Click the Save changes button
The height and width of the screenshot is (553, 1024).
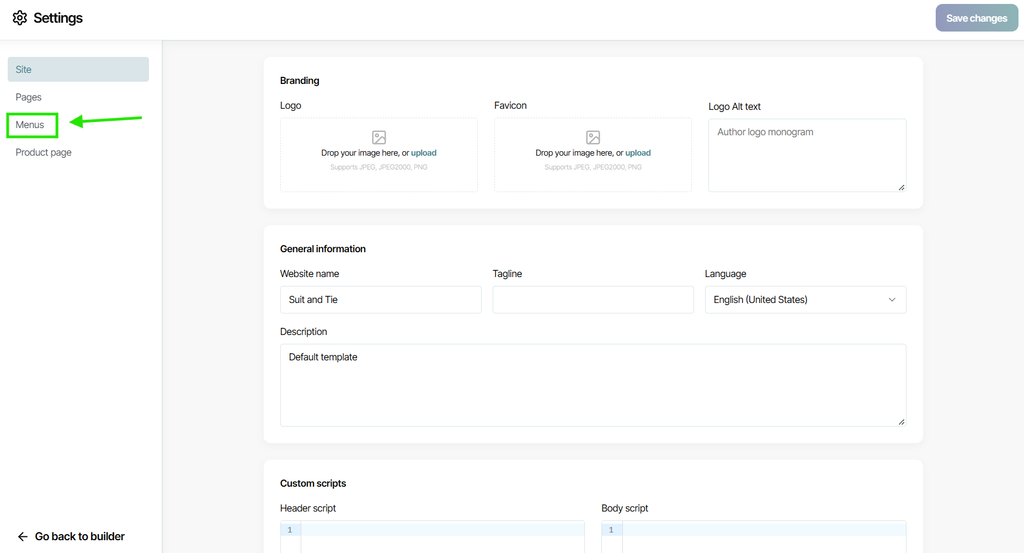976,18
